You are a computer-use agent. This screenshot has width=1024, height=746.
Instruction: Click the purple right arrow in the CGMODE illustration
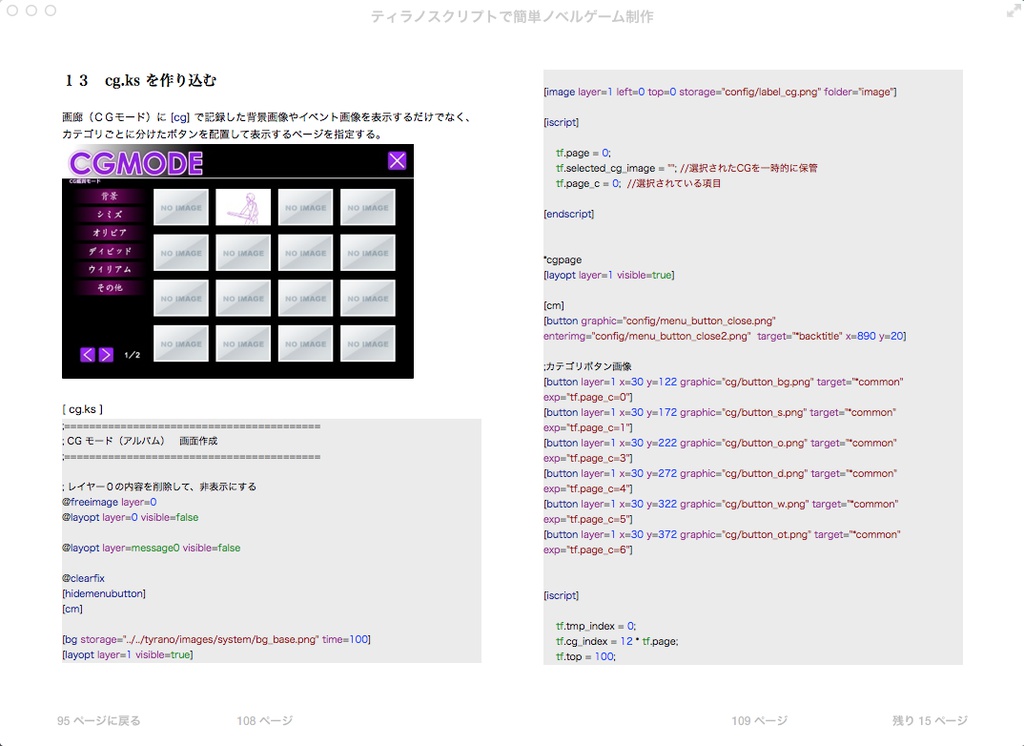[x=106, y=355]
